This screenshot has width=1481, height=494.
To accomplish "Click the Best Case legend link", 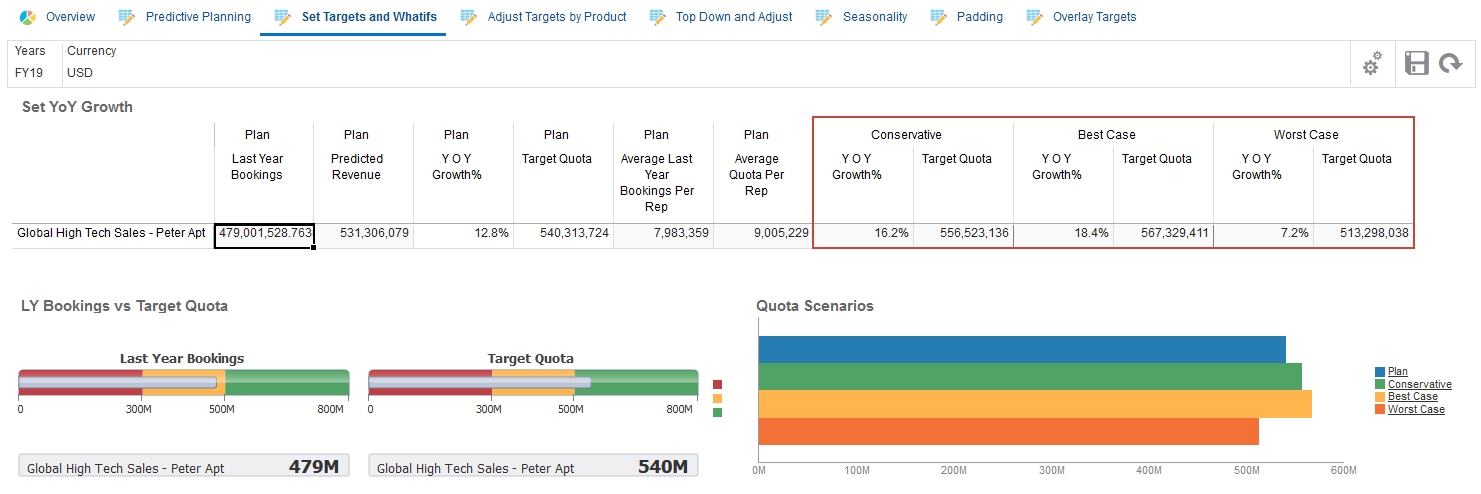I will pos(1412,397).
